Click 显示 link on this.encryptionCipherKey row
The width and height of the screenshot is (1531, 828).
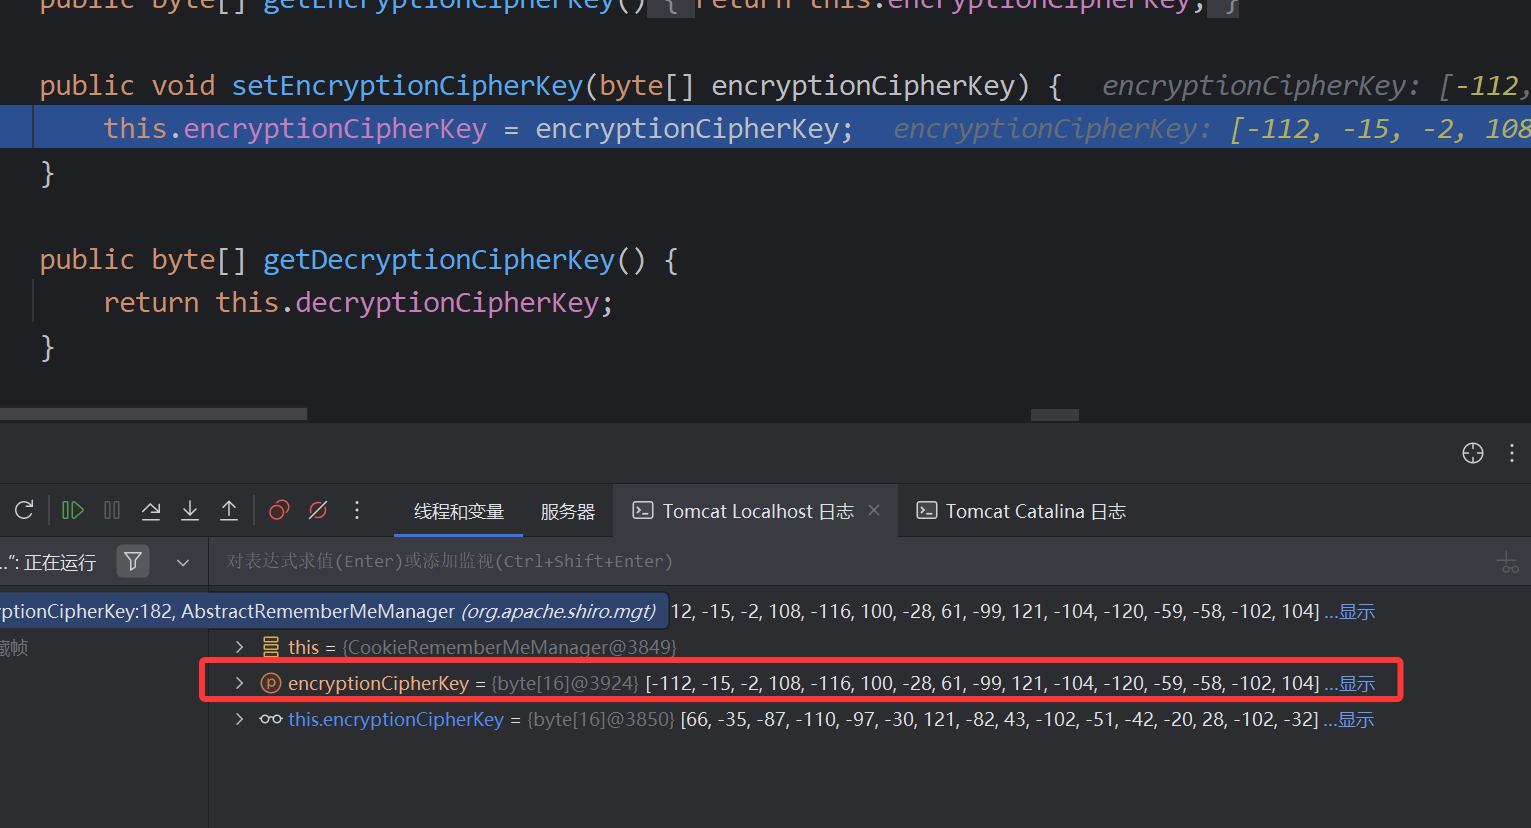[1355, 719]
